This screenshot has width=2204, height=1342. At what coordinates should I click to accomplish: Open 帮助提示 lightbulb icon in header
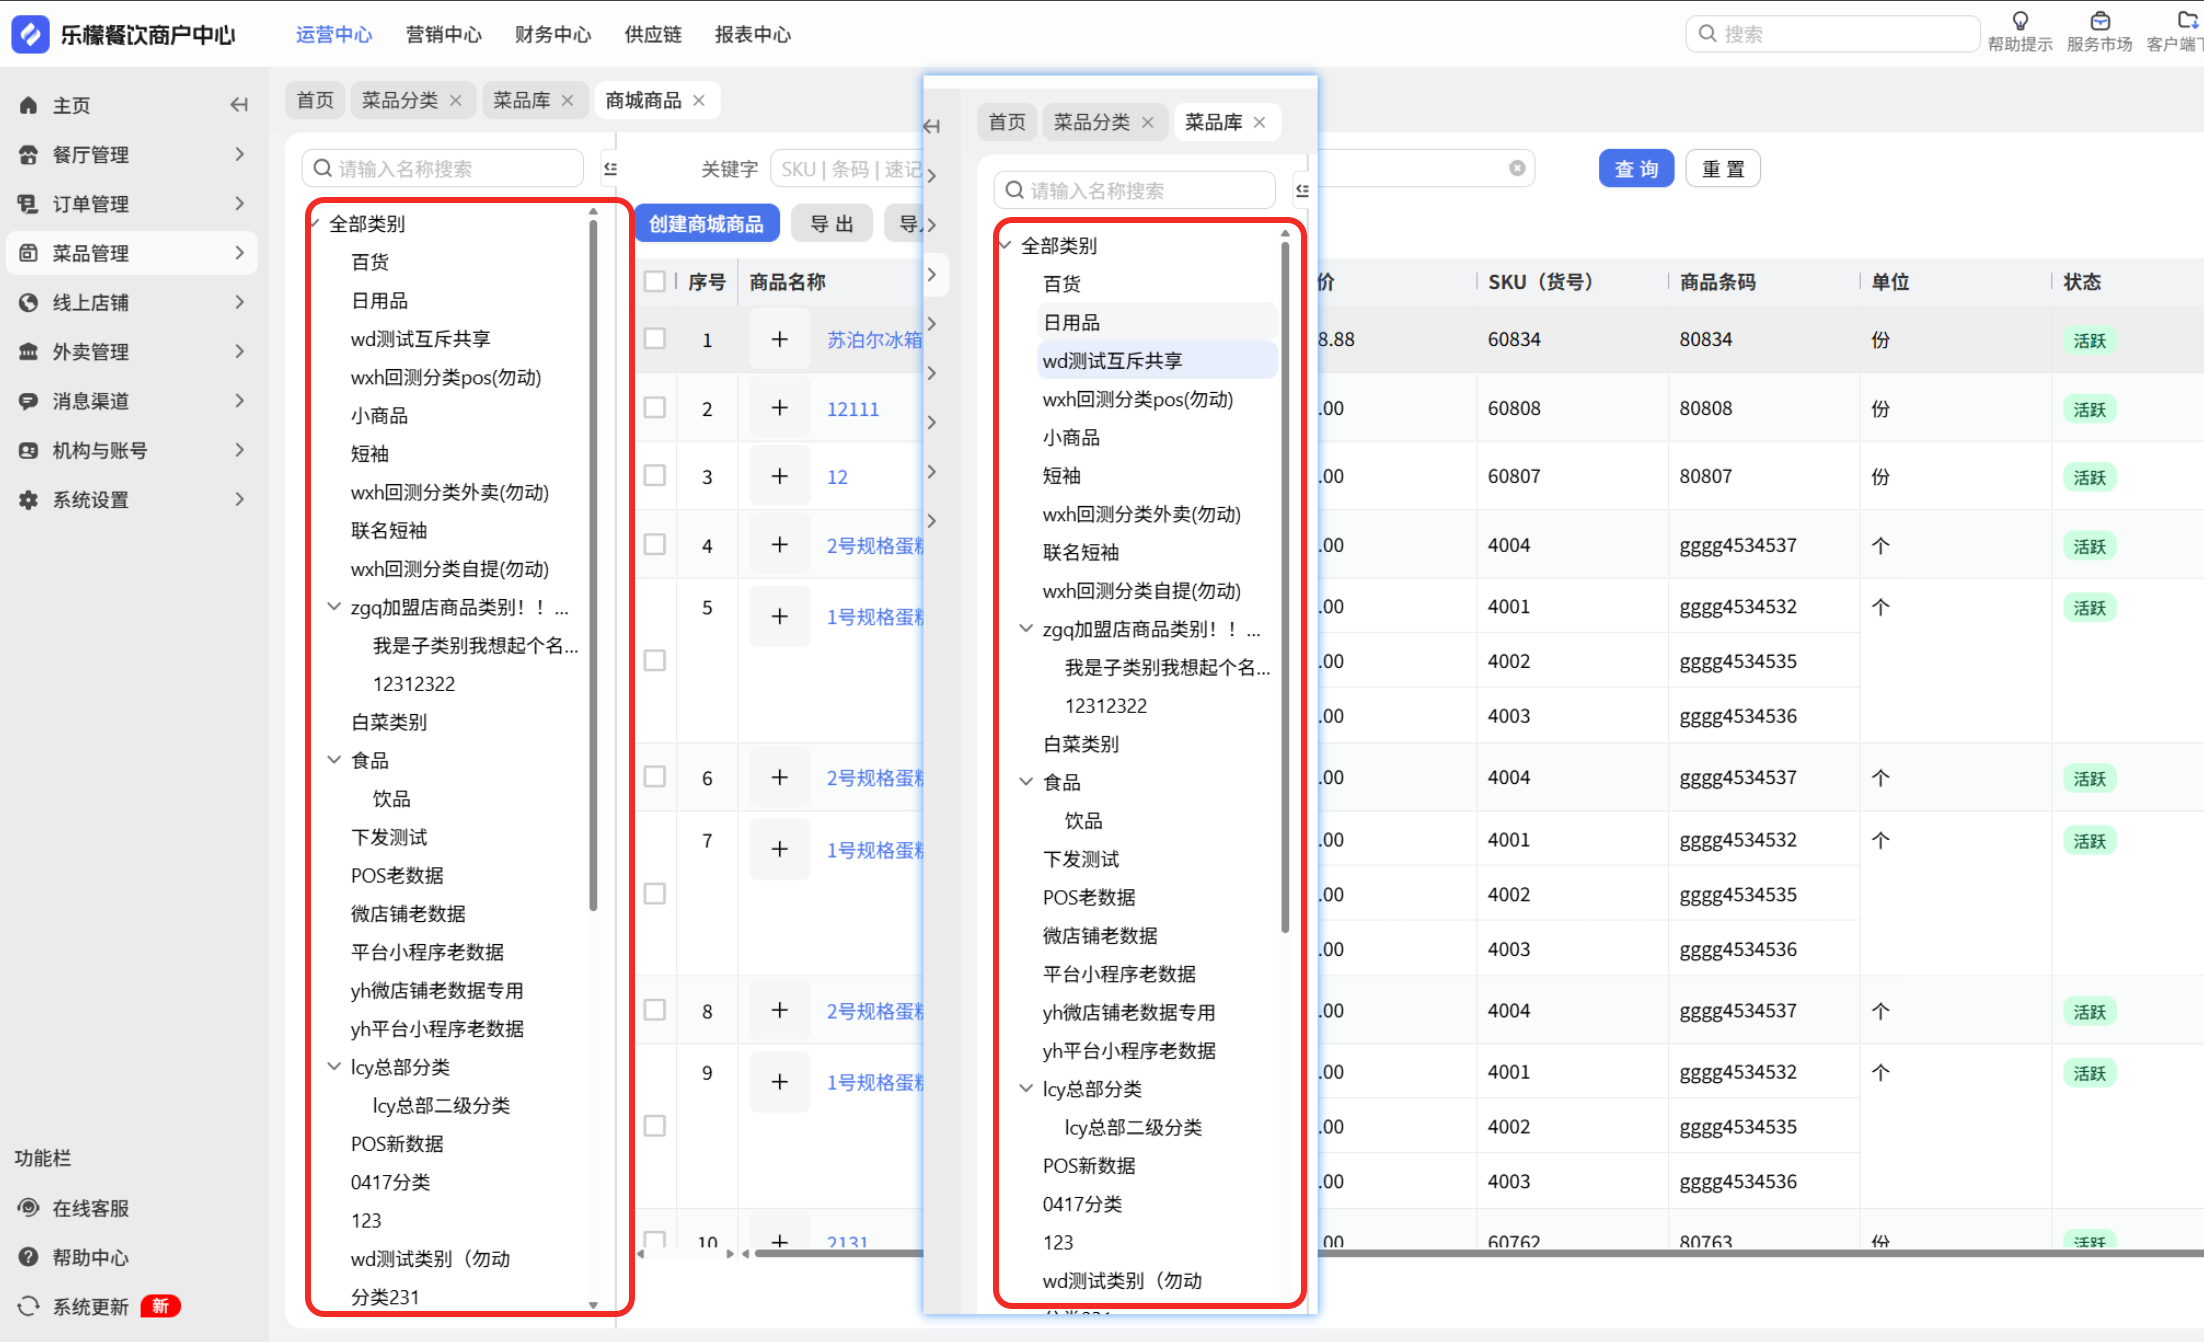coord(2020,21)
